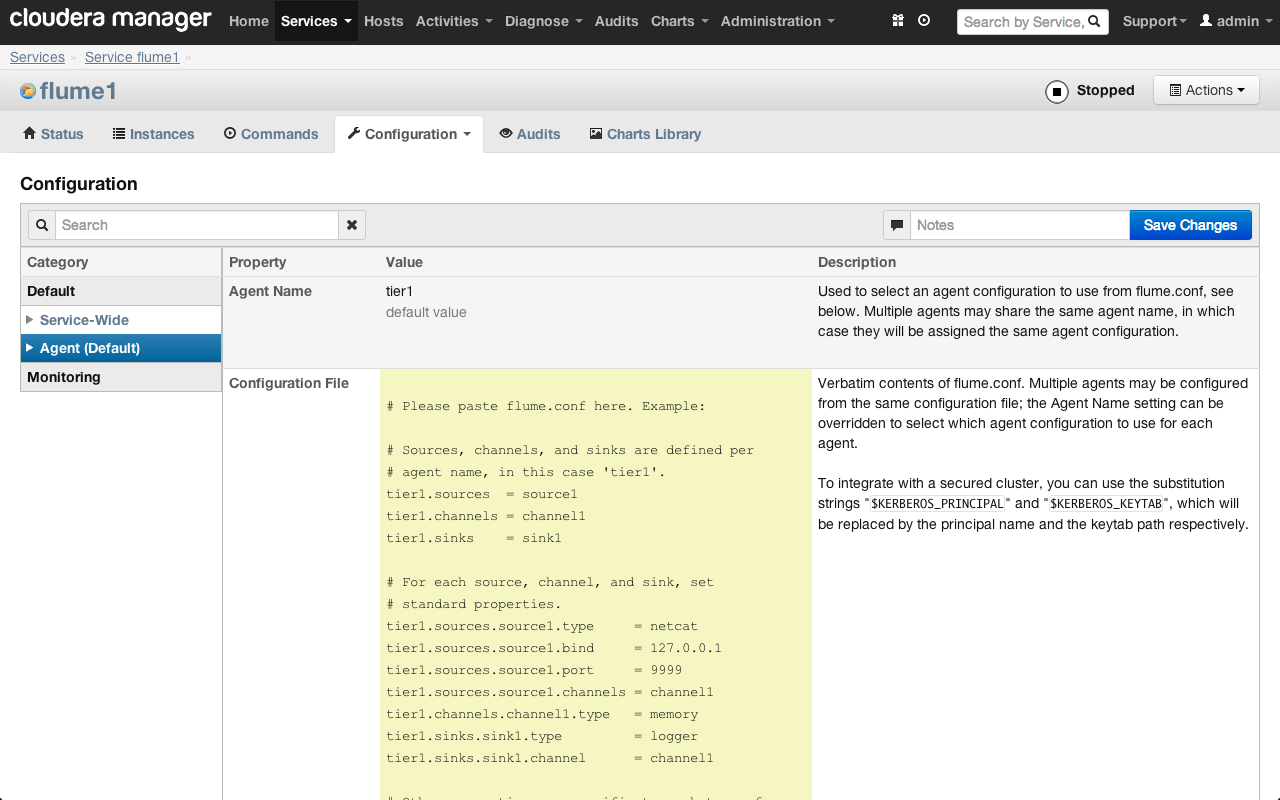Click the line 'tier1.channels.channel1.type = memory'
Image resolution: width=1280 pixels, height=800 pixels.
pos(542,714)
